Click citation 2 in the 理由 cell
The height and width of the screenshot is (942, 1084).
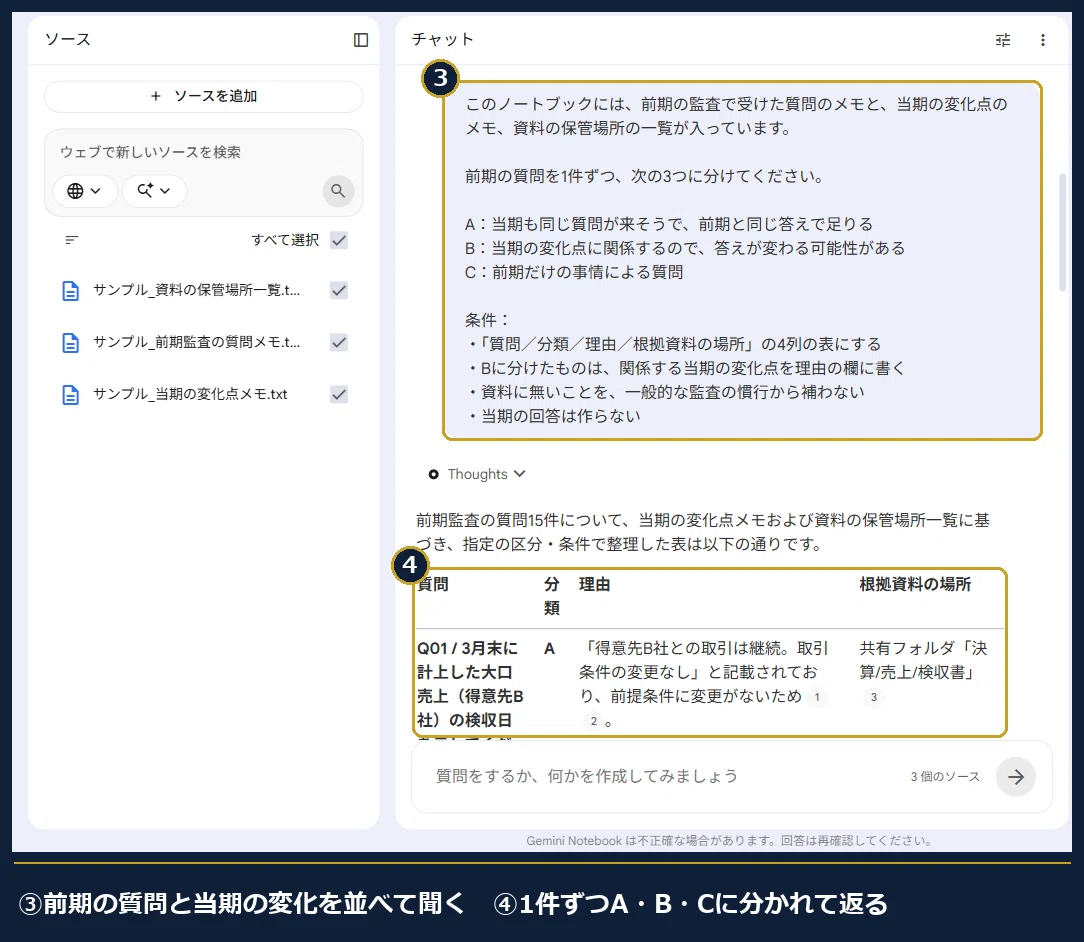pos(593,722)
